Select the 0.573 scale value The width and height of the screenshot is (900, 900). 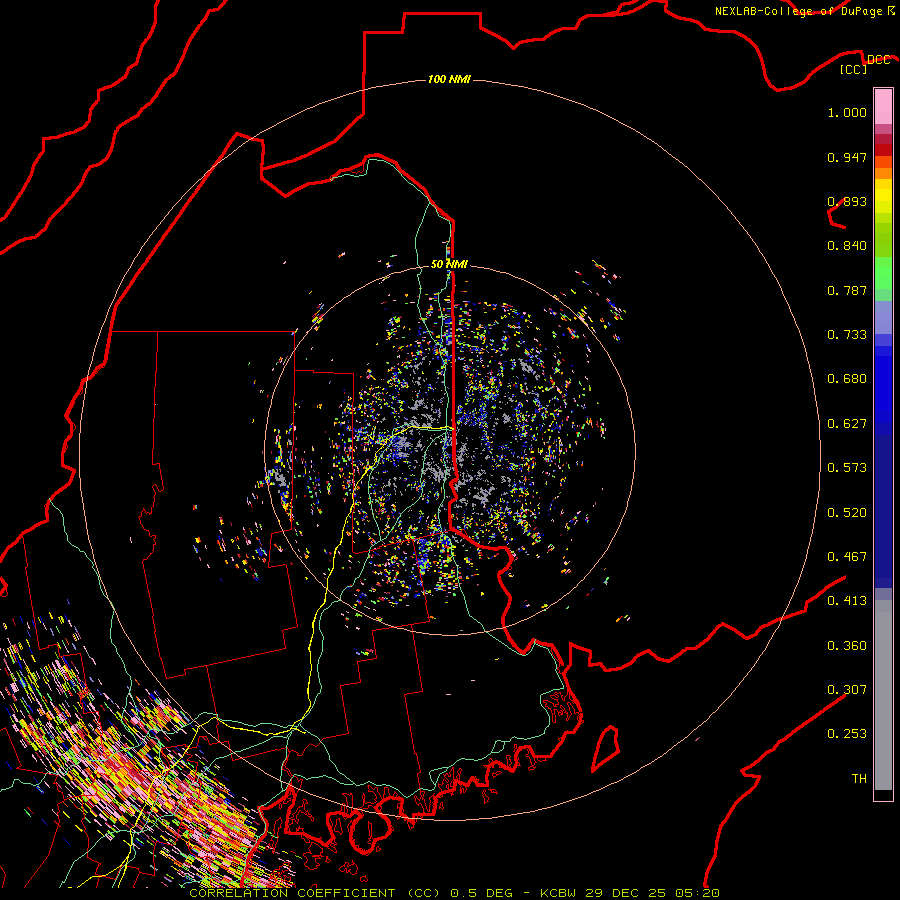[847, 468]
